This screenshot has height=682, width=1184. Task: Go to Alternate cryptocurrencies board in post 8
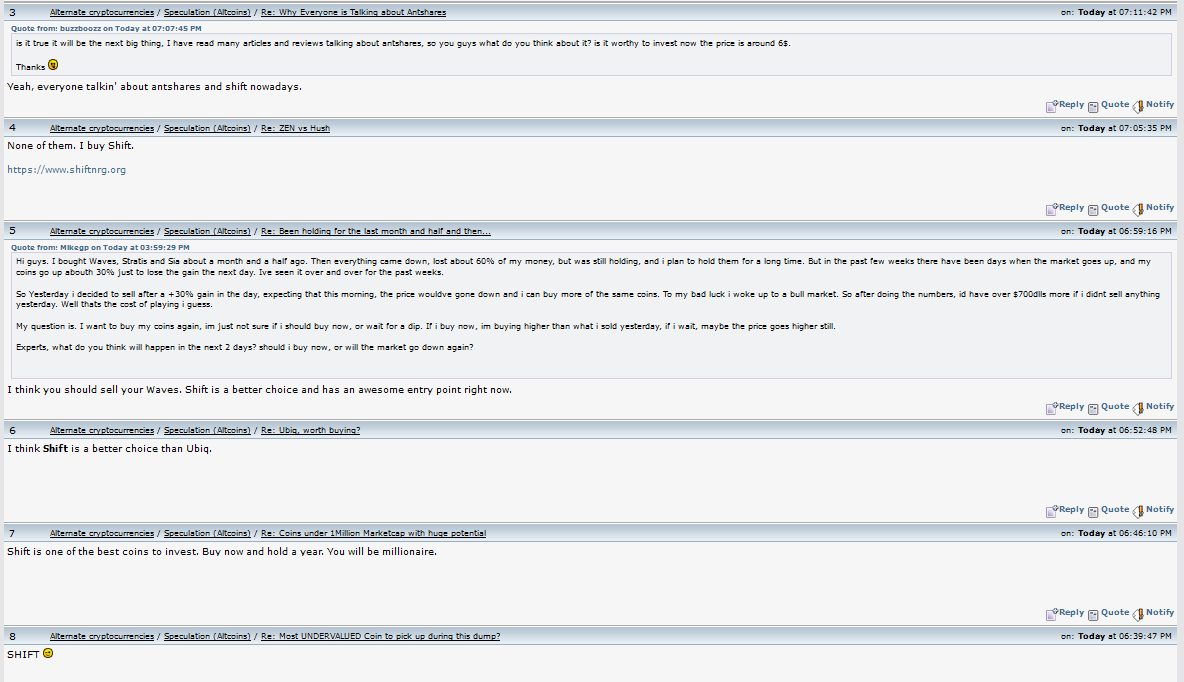click(x=102, y=636)
